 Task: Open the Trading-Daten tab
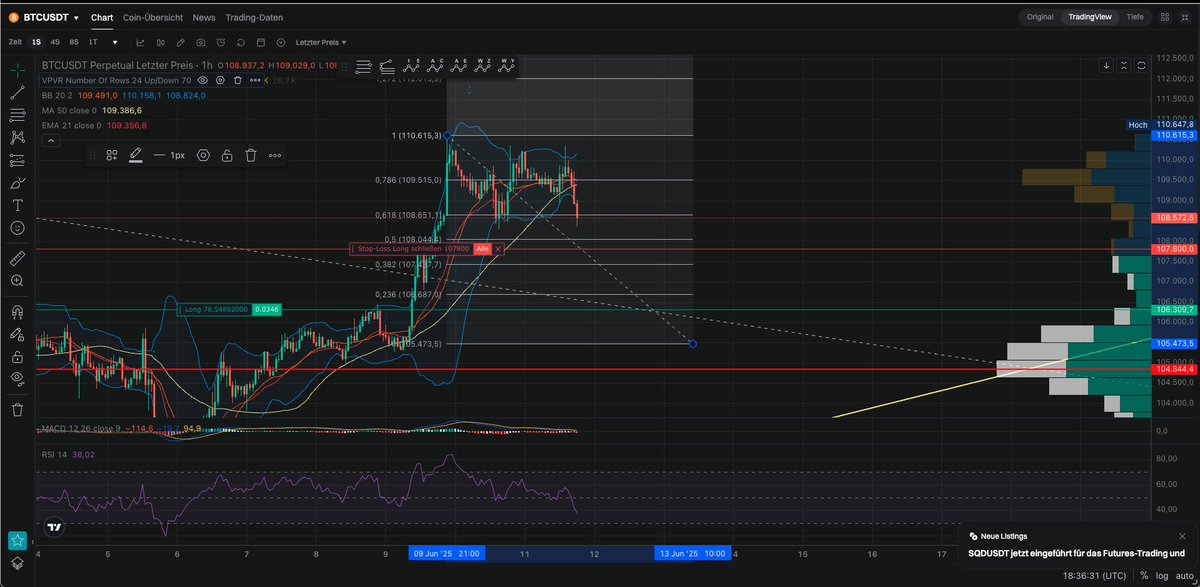pyautogui.click(x=252, y=17)
